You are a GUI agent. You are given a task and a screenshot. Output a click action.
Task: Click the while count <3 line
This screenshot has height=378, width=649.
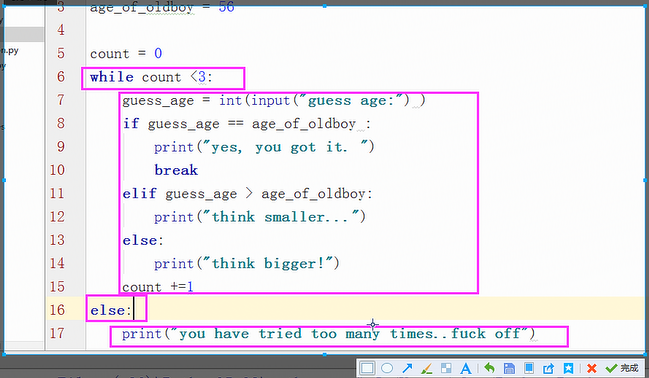pyautogui.click(x=151, y=77)
